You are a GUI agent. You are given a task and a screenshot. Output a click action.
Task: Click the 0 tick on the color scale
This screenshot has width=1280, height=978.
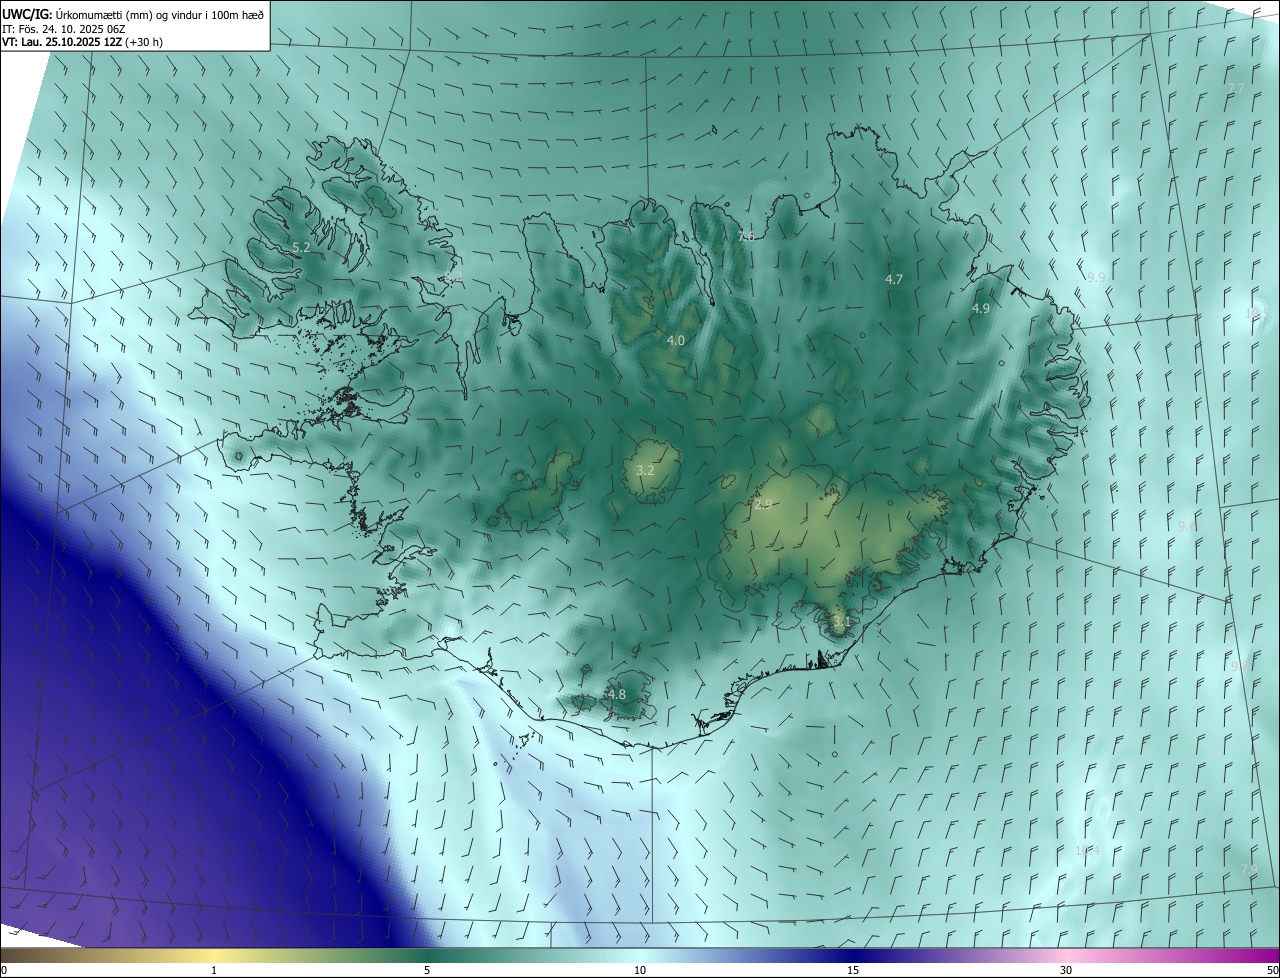pyautogui.click(x=4, y=971)
